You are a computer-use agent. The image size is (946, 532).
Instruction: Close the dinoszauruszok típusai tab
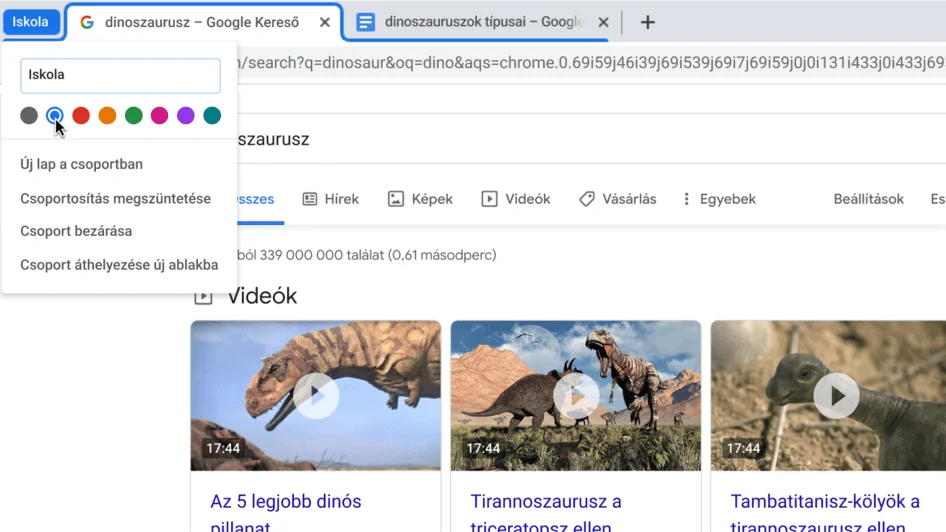coord(603,22)
